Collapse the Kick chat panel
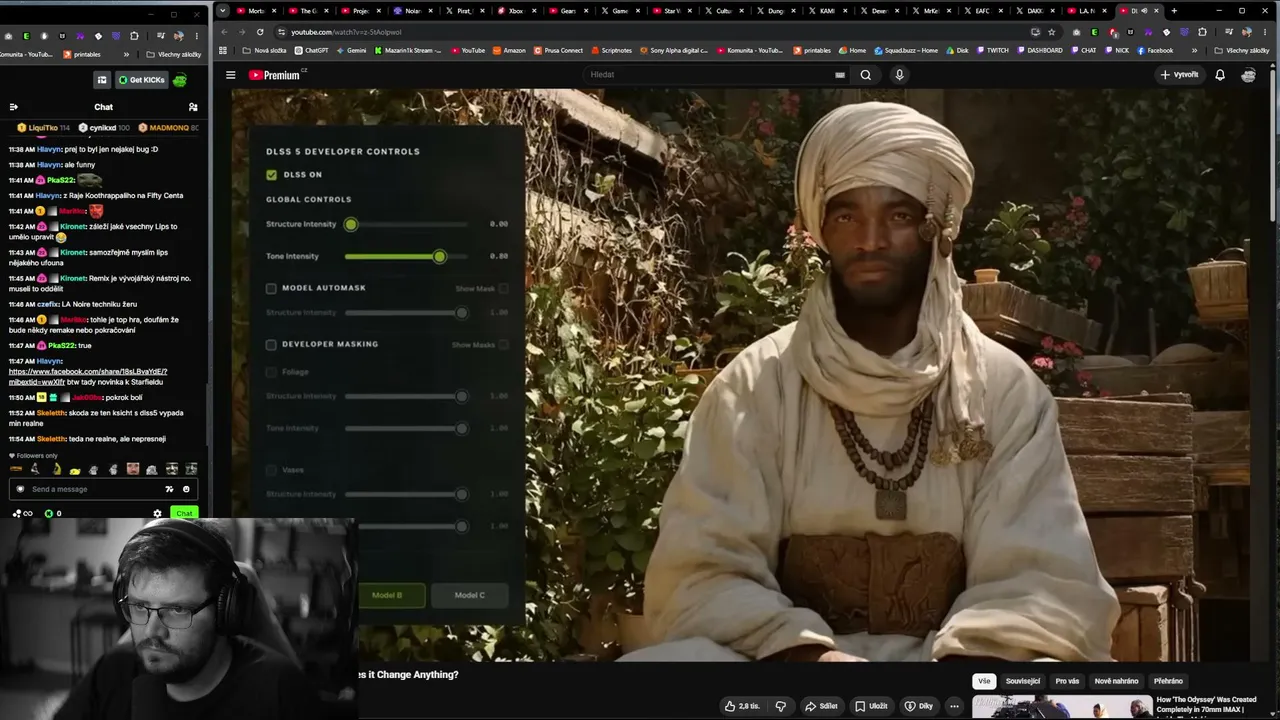Image resolution: width=1280 pixels, height=720 pixels. [13, 107]
